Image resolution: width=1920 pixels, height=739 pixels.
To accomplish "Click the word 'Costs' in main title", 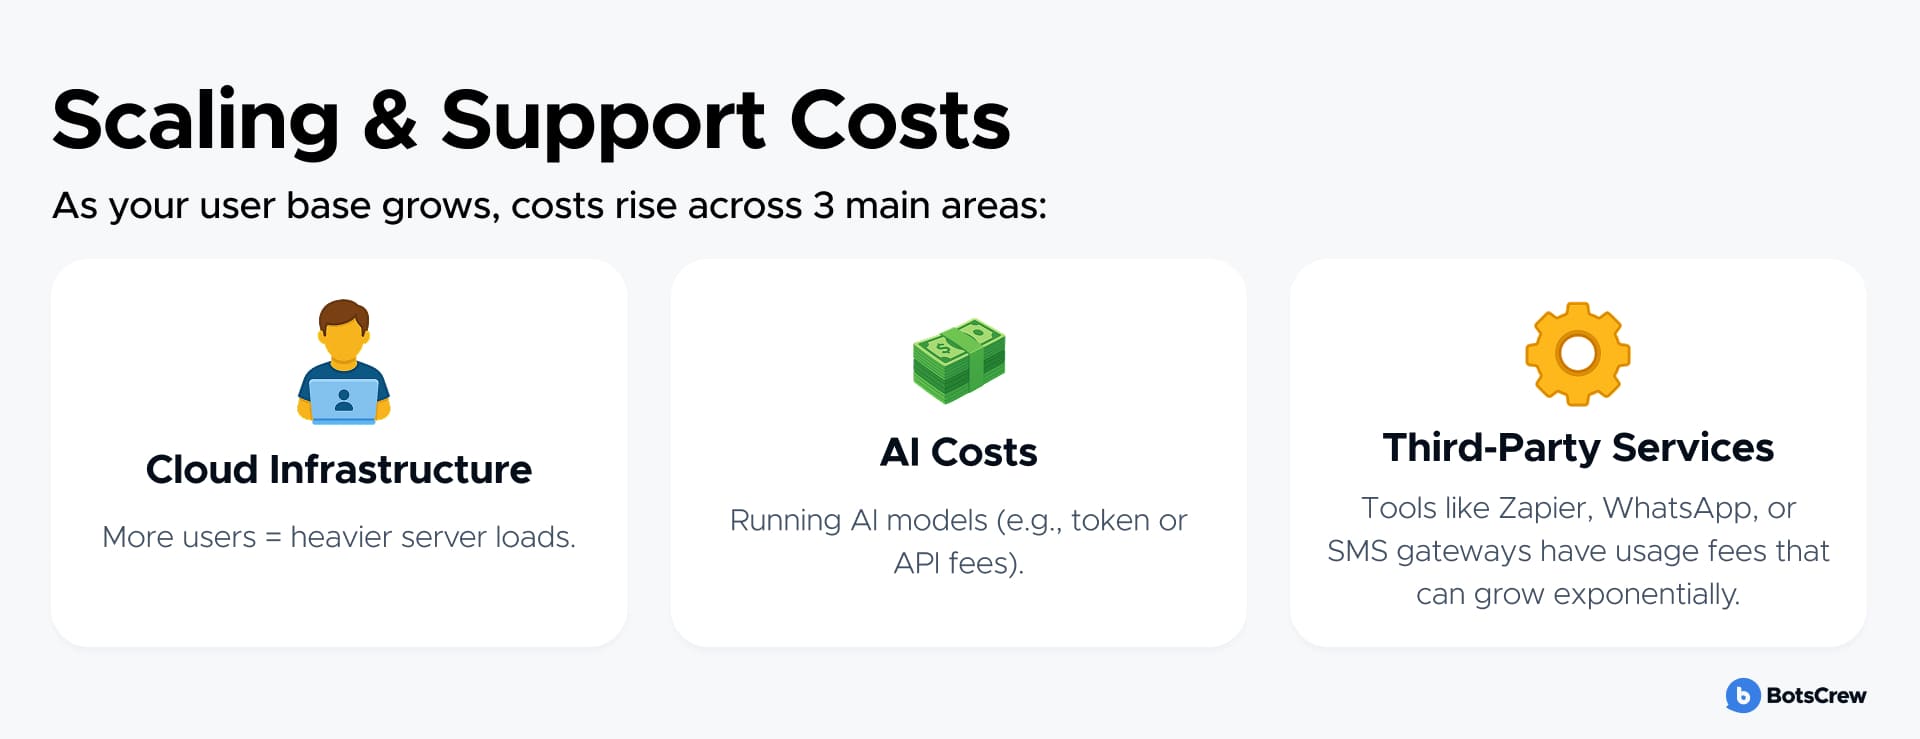I will pos(899,121).
